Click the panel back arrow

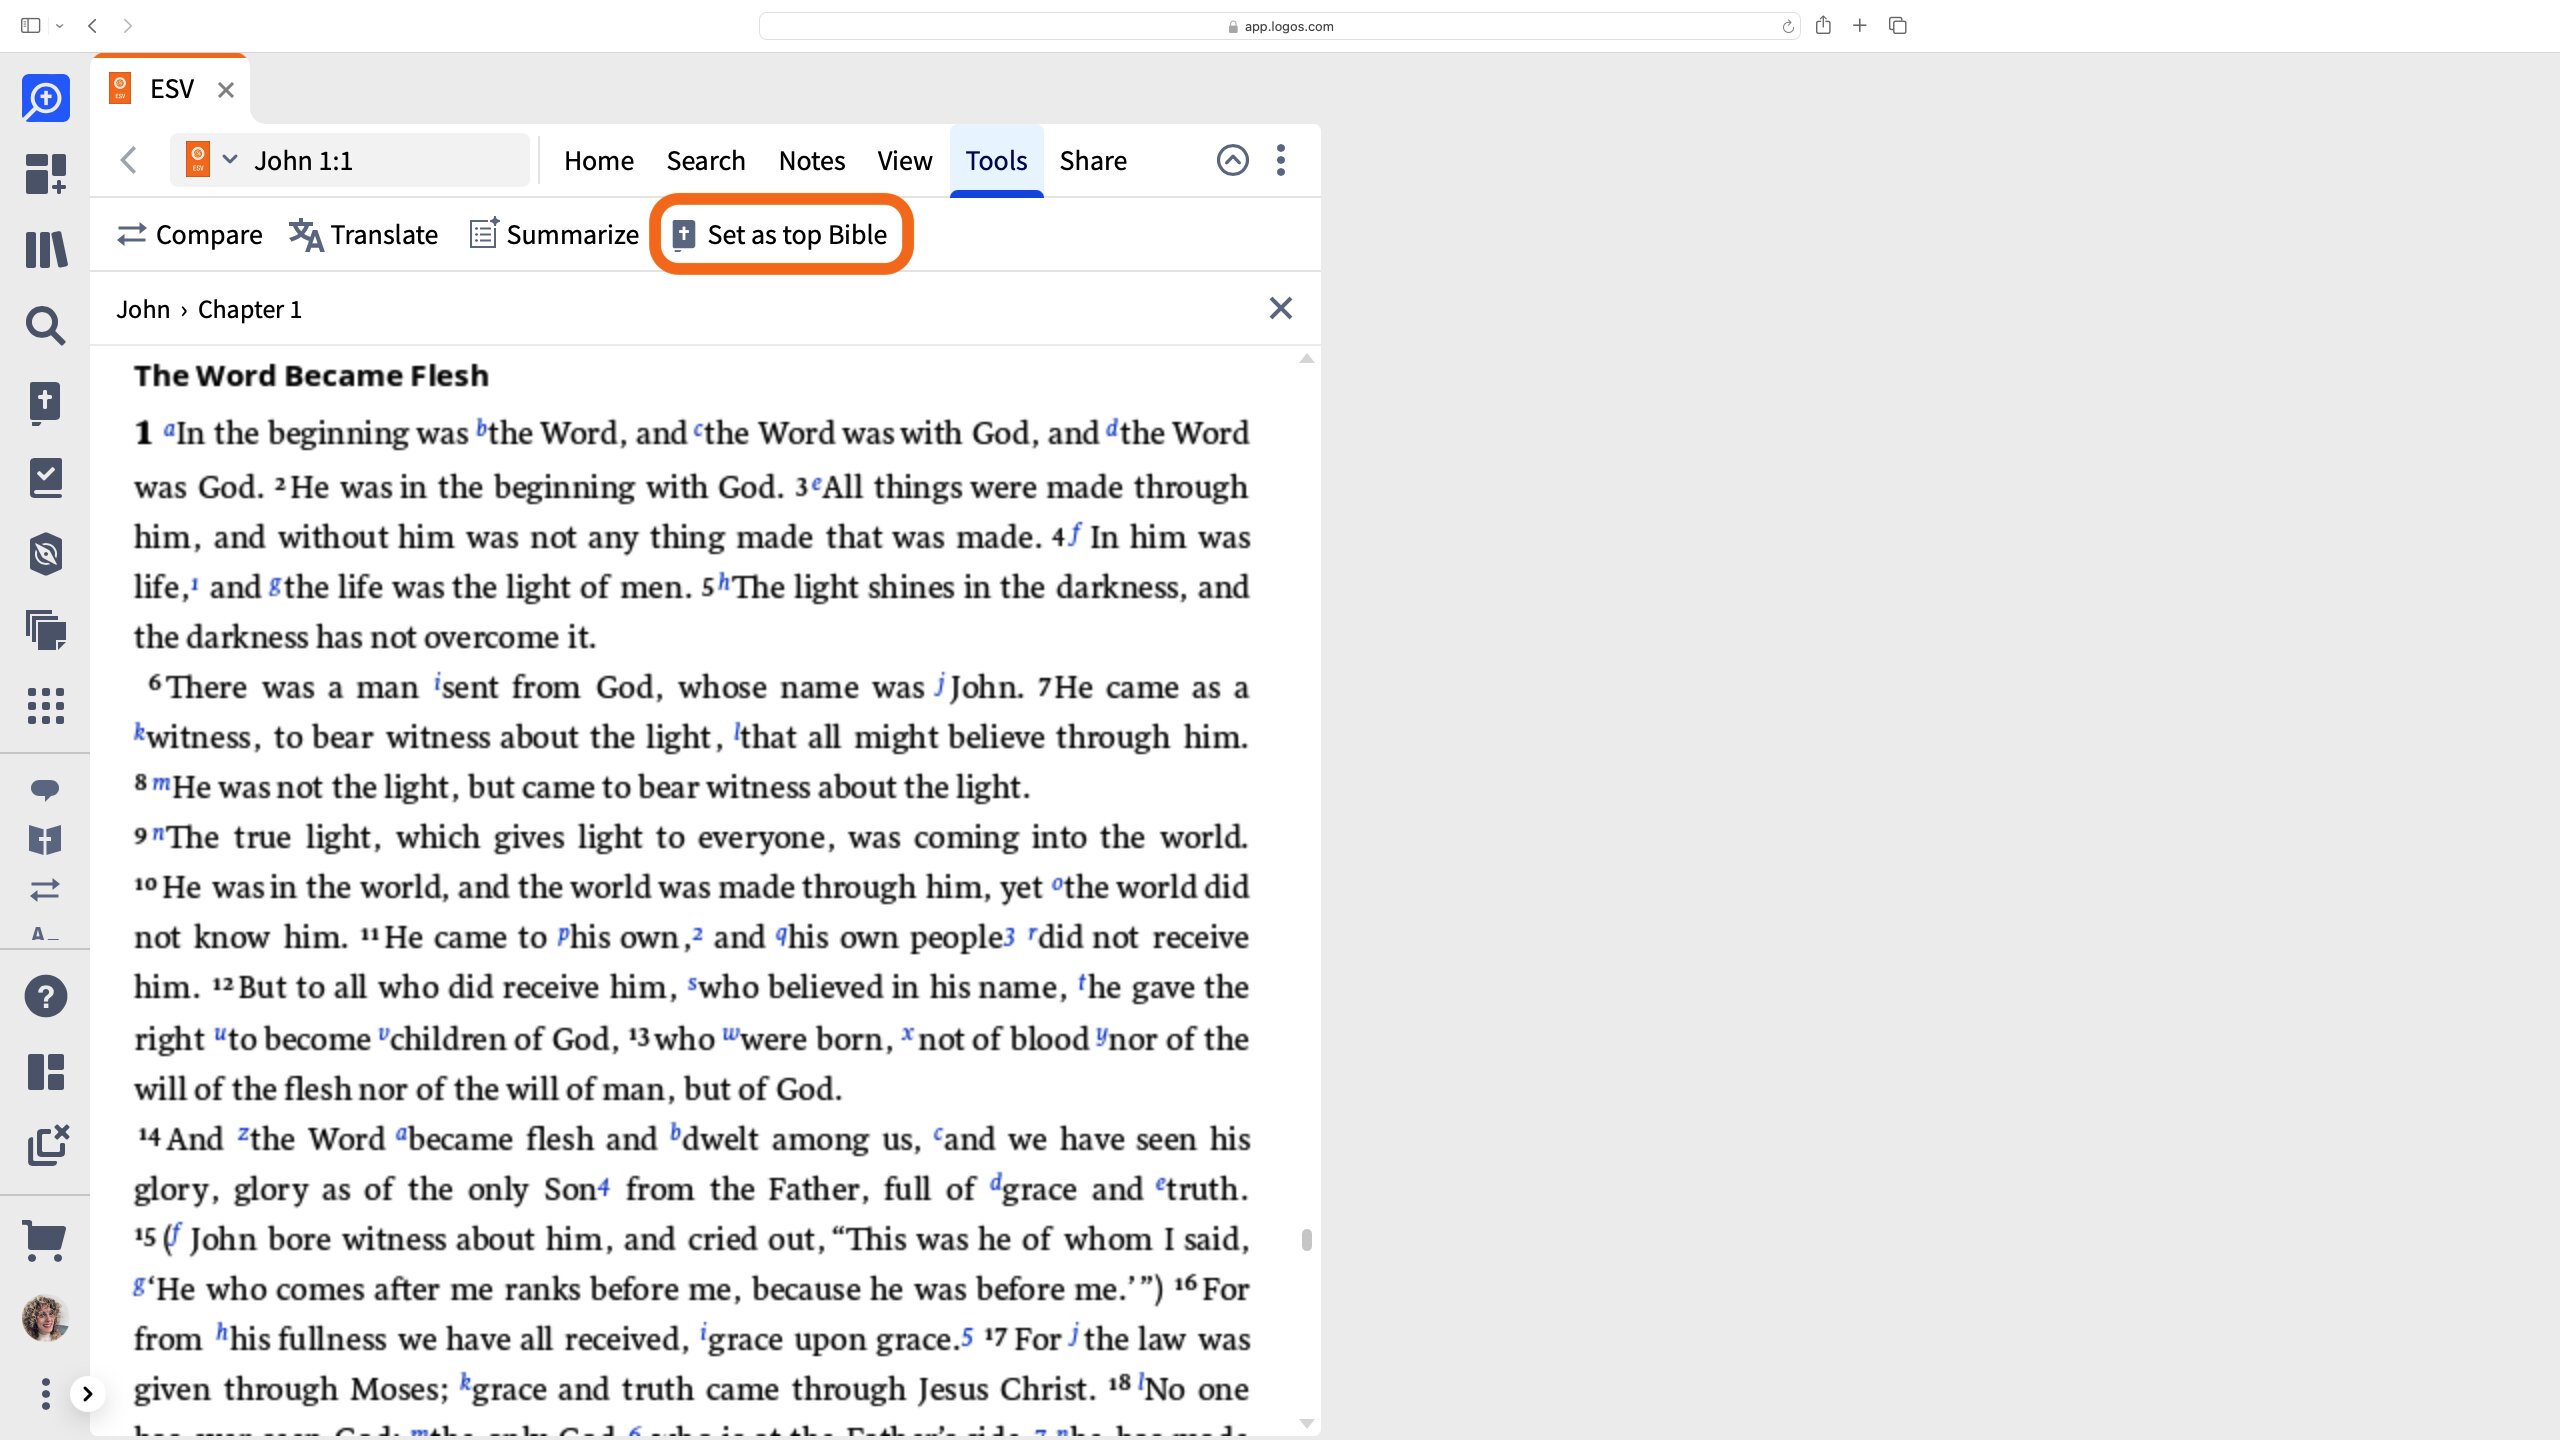click(x=129, y=160)
